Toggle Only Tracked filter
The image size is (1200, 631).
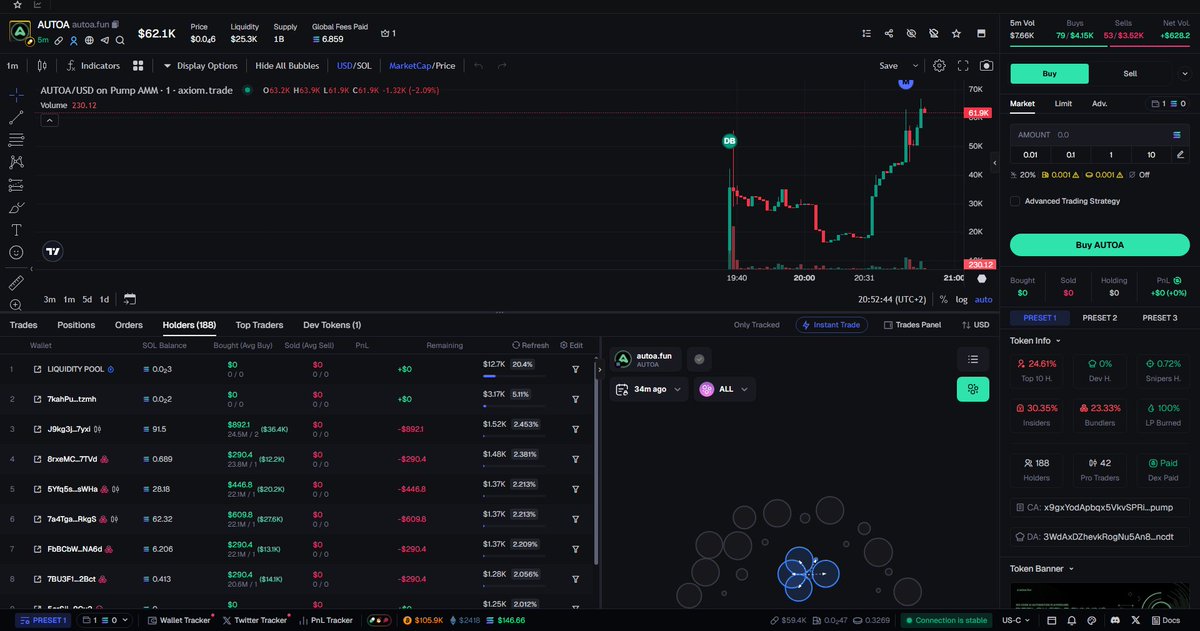pyautogui.click(x=756, y=325)
